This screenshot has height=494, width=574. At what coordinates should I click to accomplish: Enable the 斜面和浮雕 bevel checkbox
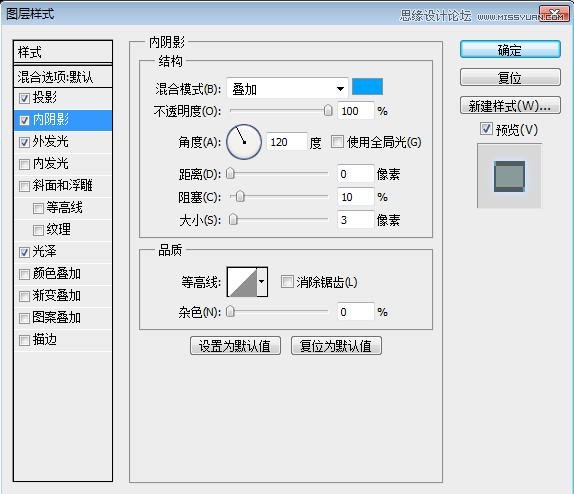[x=24, y=186]
